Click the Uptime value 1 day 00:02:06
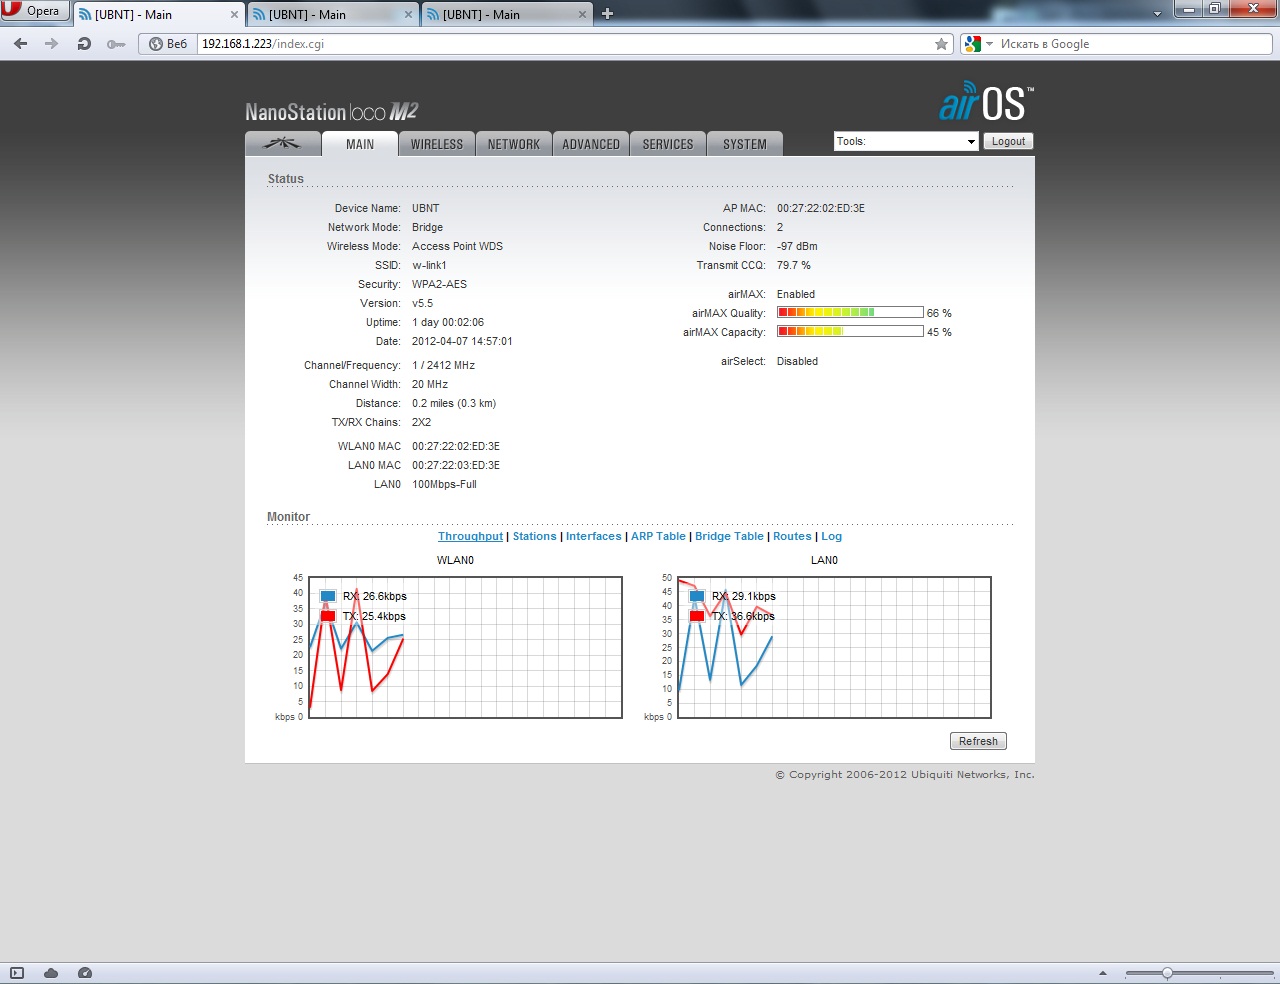The image size is (1280, 984). coord(448,322)
